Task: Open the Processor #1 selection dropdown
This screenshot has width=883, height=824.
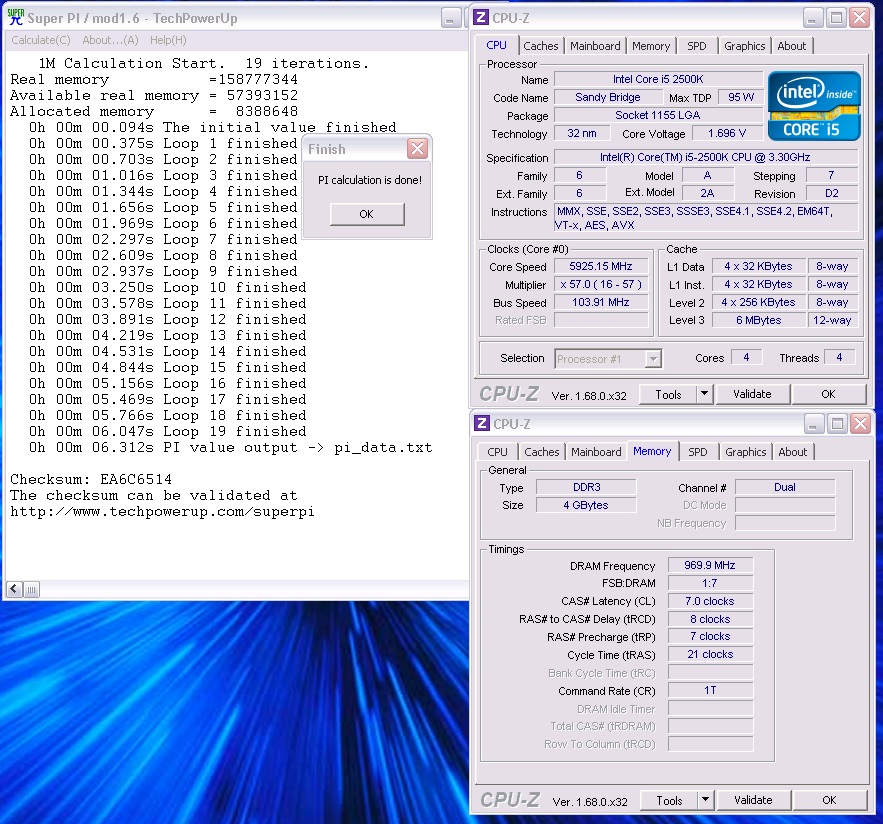Action: point(608,359)
